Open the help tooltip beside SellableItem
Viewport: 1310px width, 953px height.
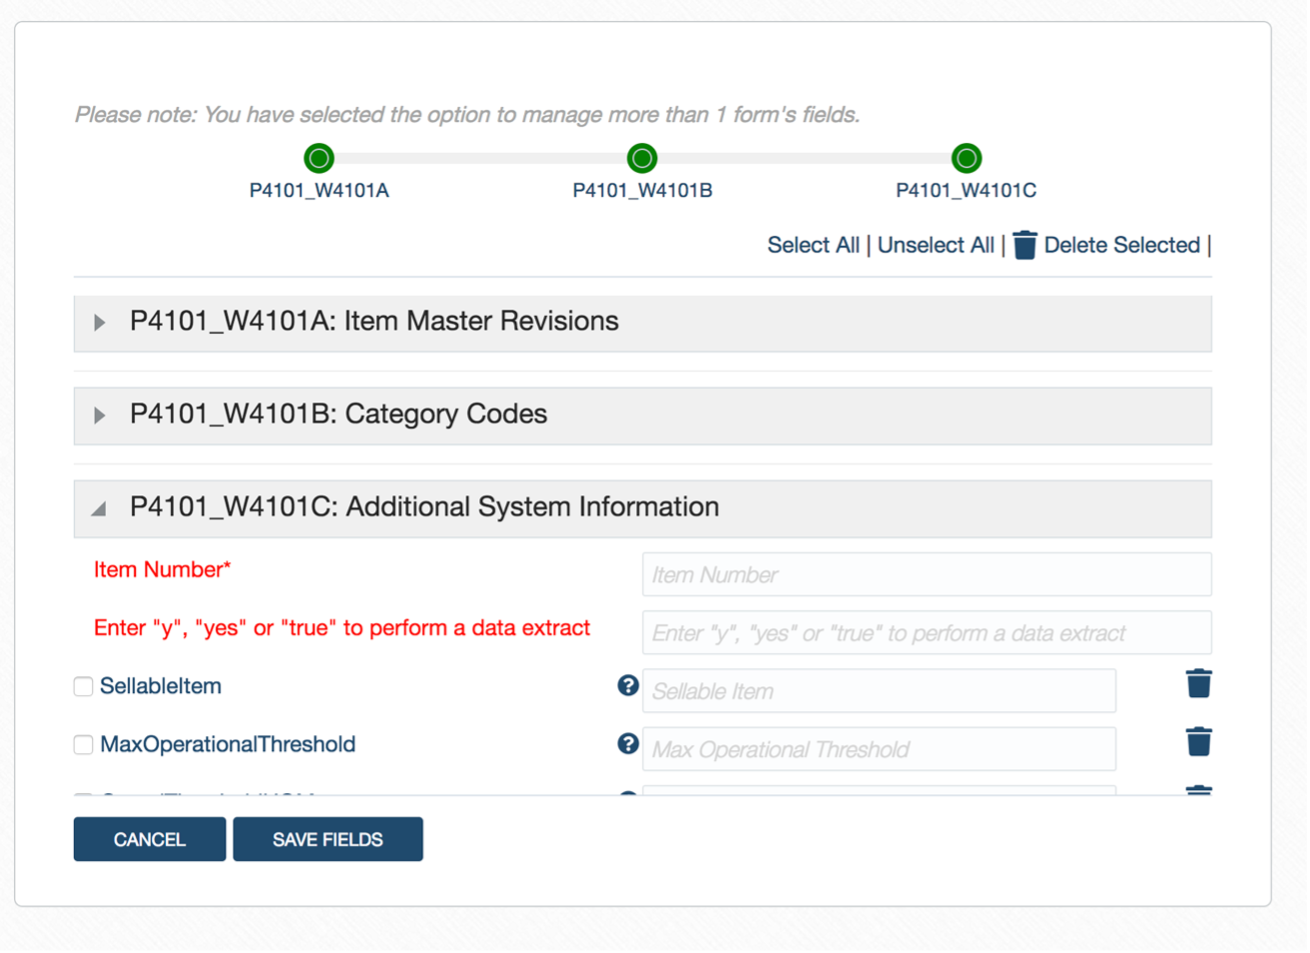tap(628, 686)
